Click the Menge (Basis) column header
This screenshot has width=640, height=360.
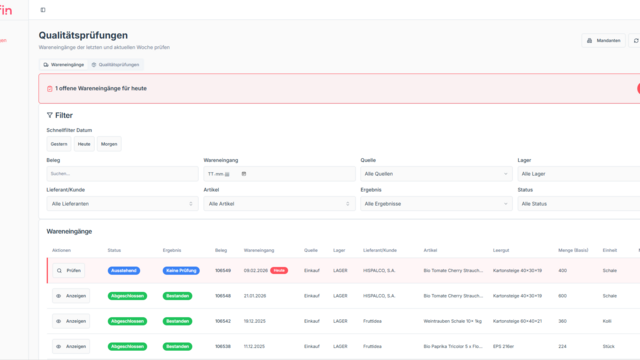(x=573, y=250)
